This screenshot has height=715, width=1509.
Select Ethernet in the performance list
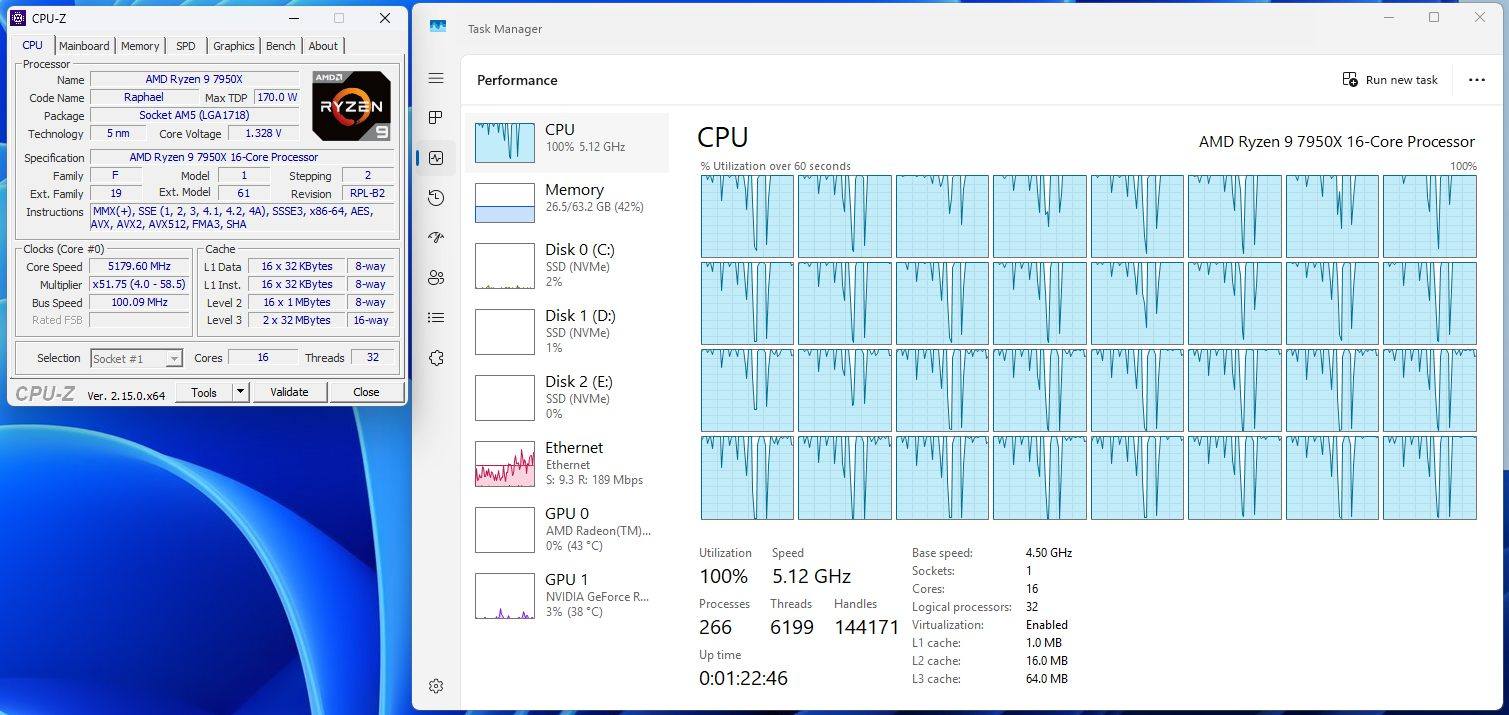click(567, 464)
